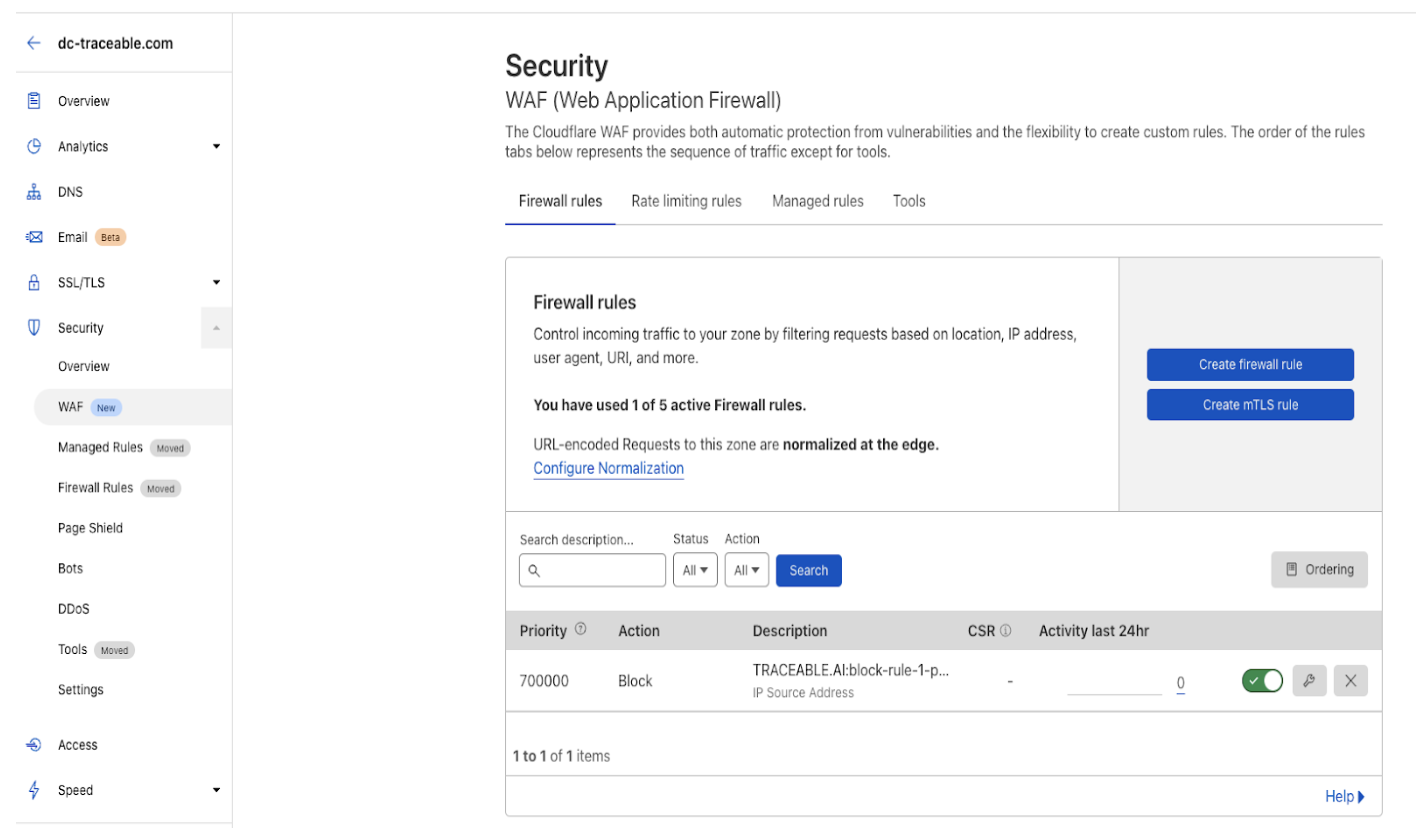Delete the firewall rule with X icon
Viewport: 1426px width, 828px height.
[1350, 681]
